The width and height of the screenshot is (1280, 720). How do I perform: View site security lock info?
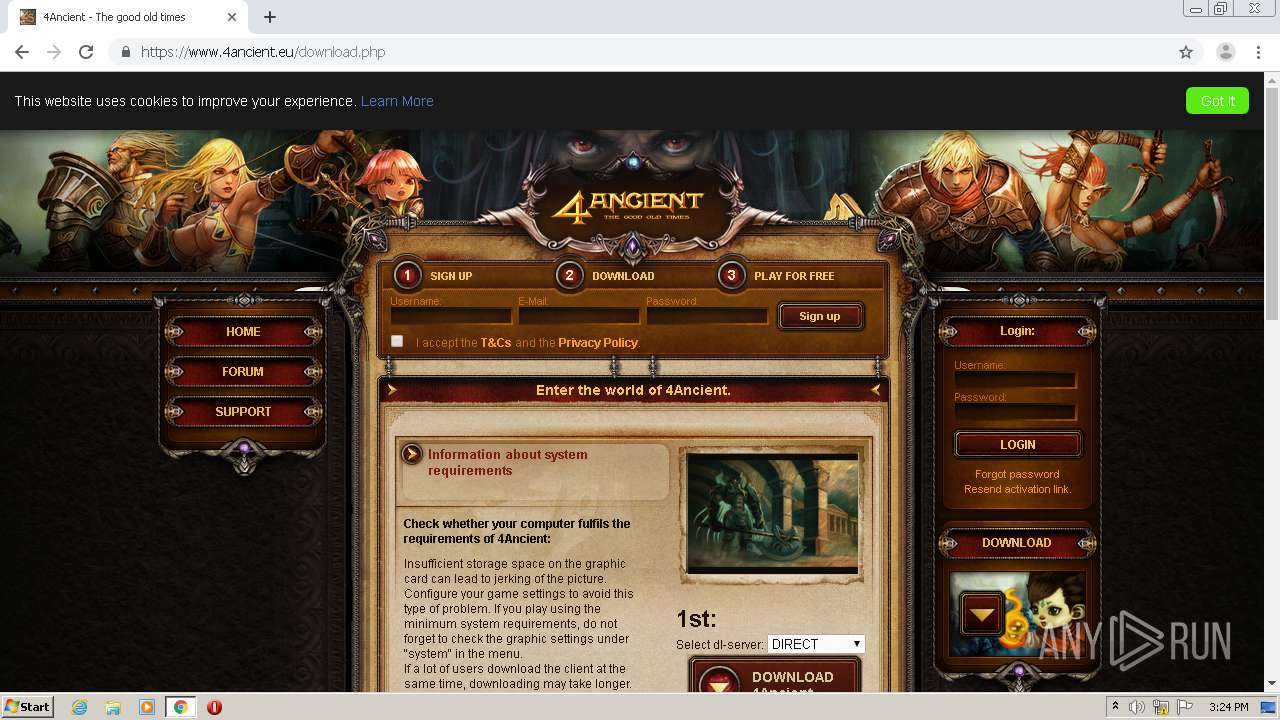[x=125, y=52]
